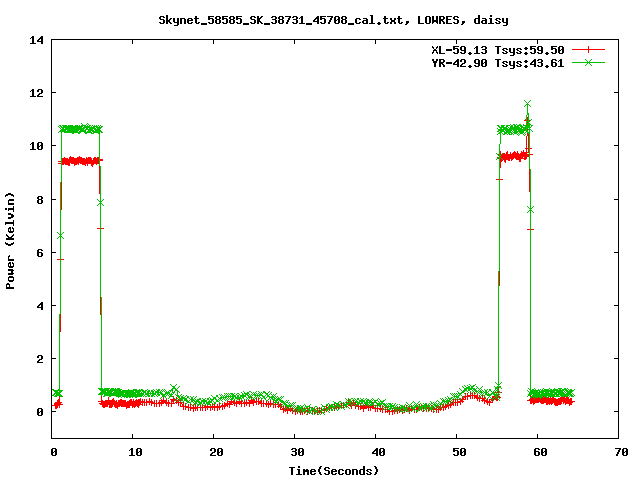Click the y-axis tick label 4
This screenshot has height=480, width=640.
40,306
